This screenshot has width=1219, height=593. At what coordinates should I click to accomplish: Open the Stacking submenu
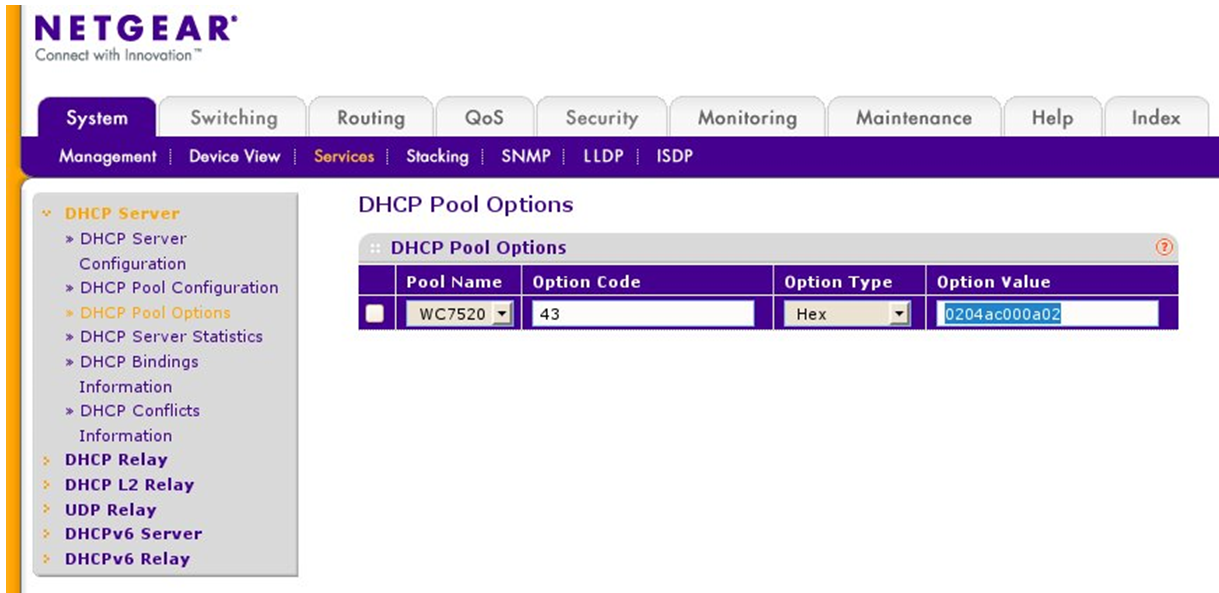click(437, 157)
